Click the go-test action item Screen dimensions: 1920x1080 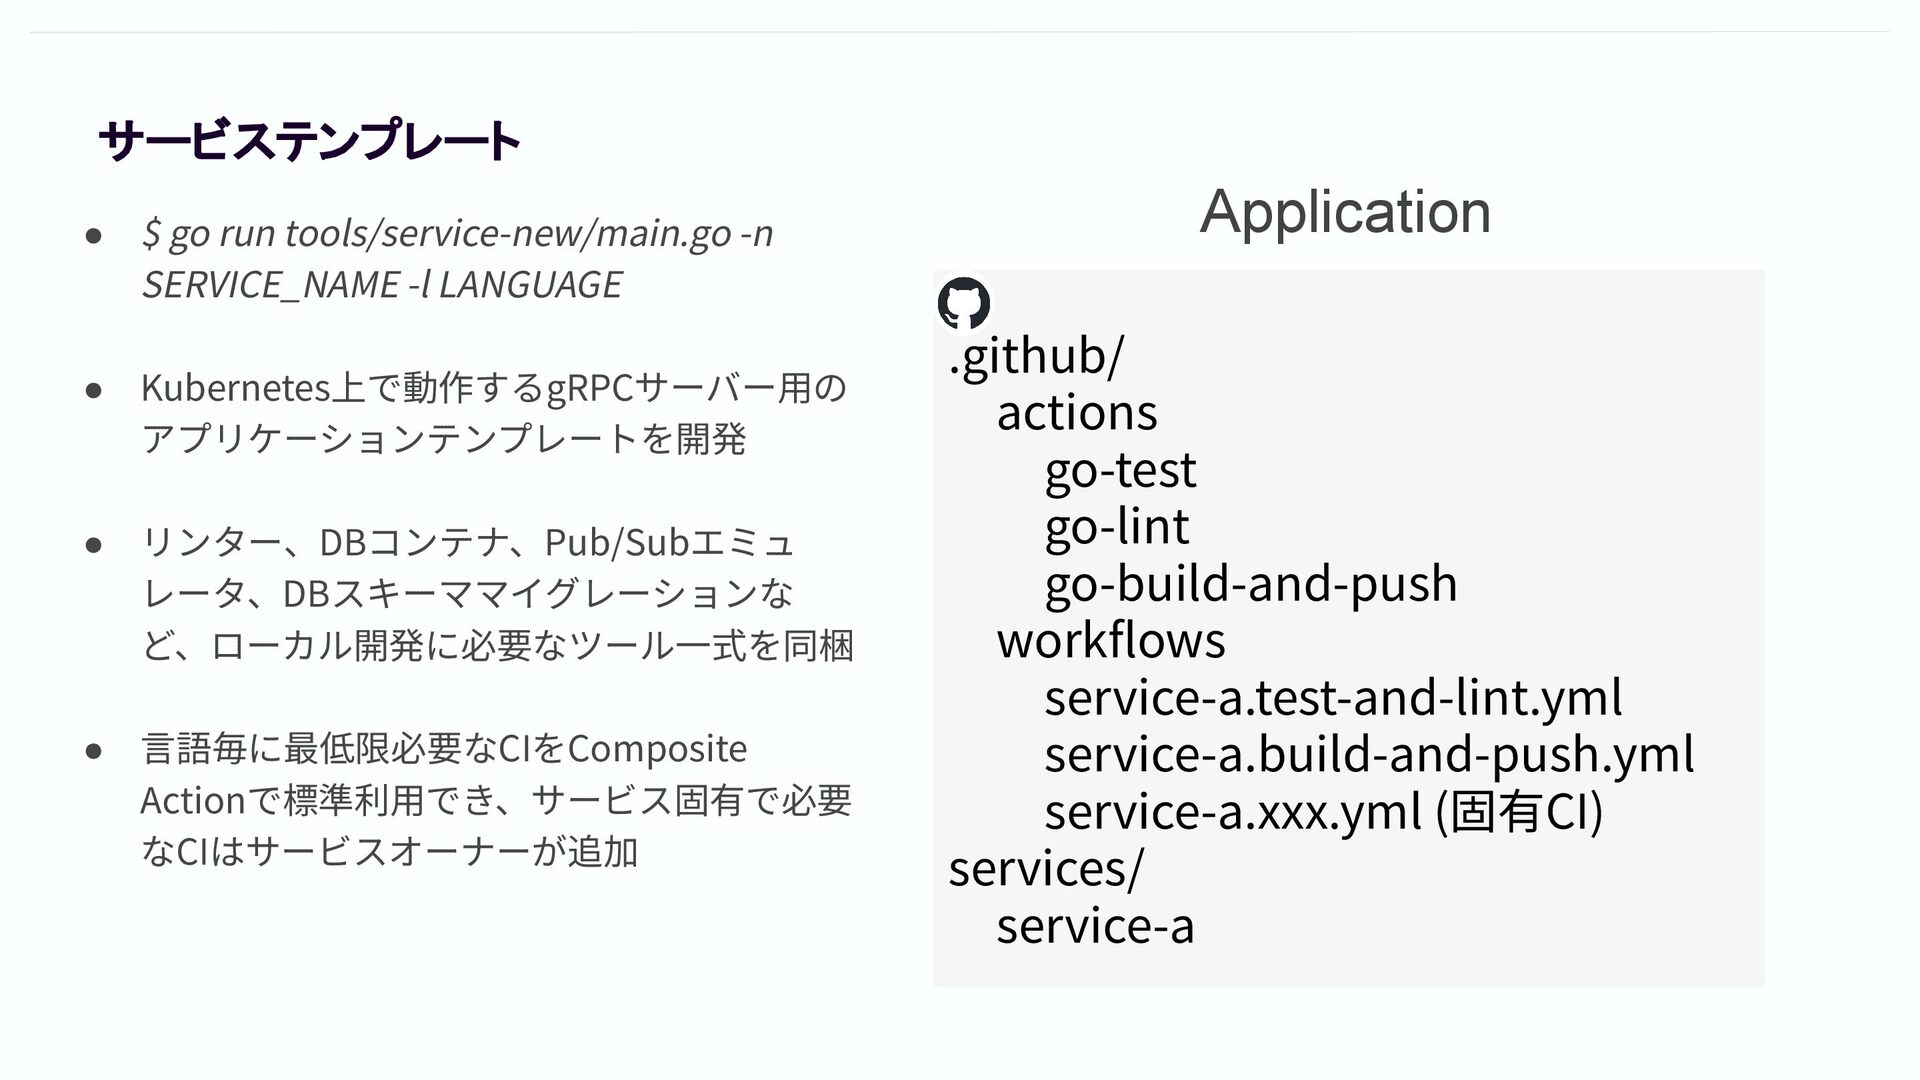pyautogui.click(x=1120, y=470)
